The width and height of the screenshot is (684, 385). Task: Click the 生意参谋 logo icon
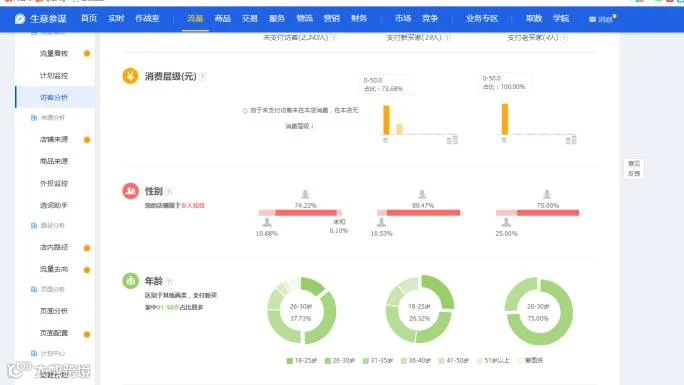pyautogui.click(x=20, y=19)
